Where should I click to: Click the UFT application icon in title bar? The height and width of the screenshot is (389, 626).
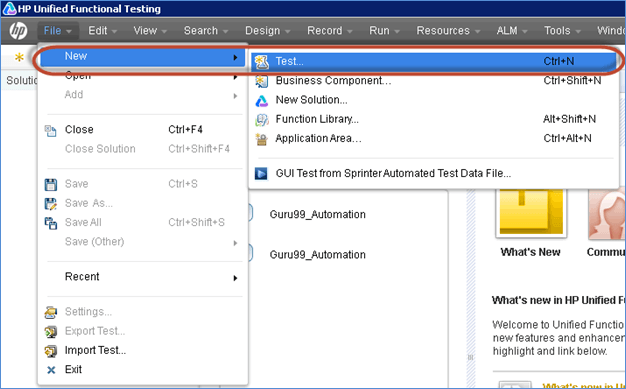pos(9,8)
